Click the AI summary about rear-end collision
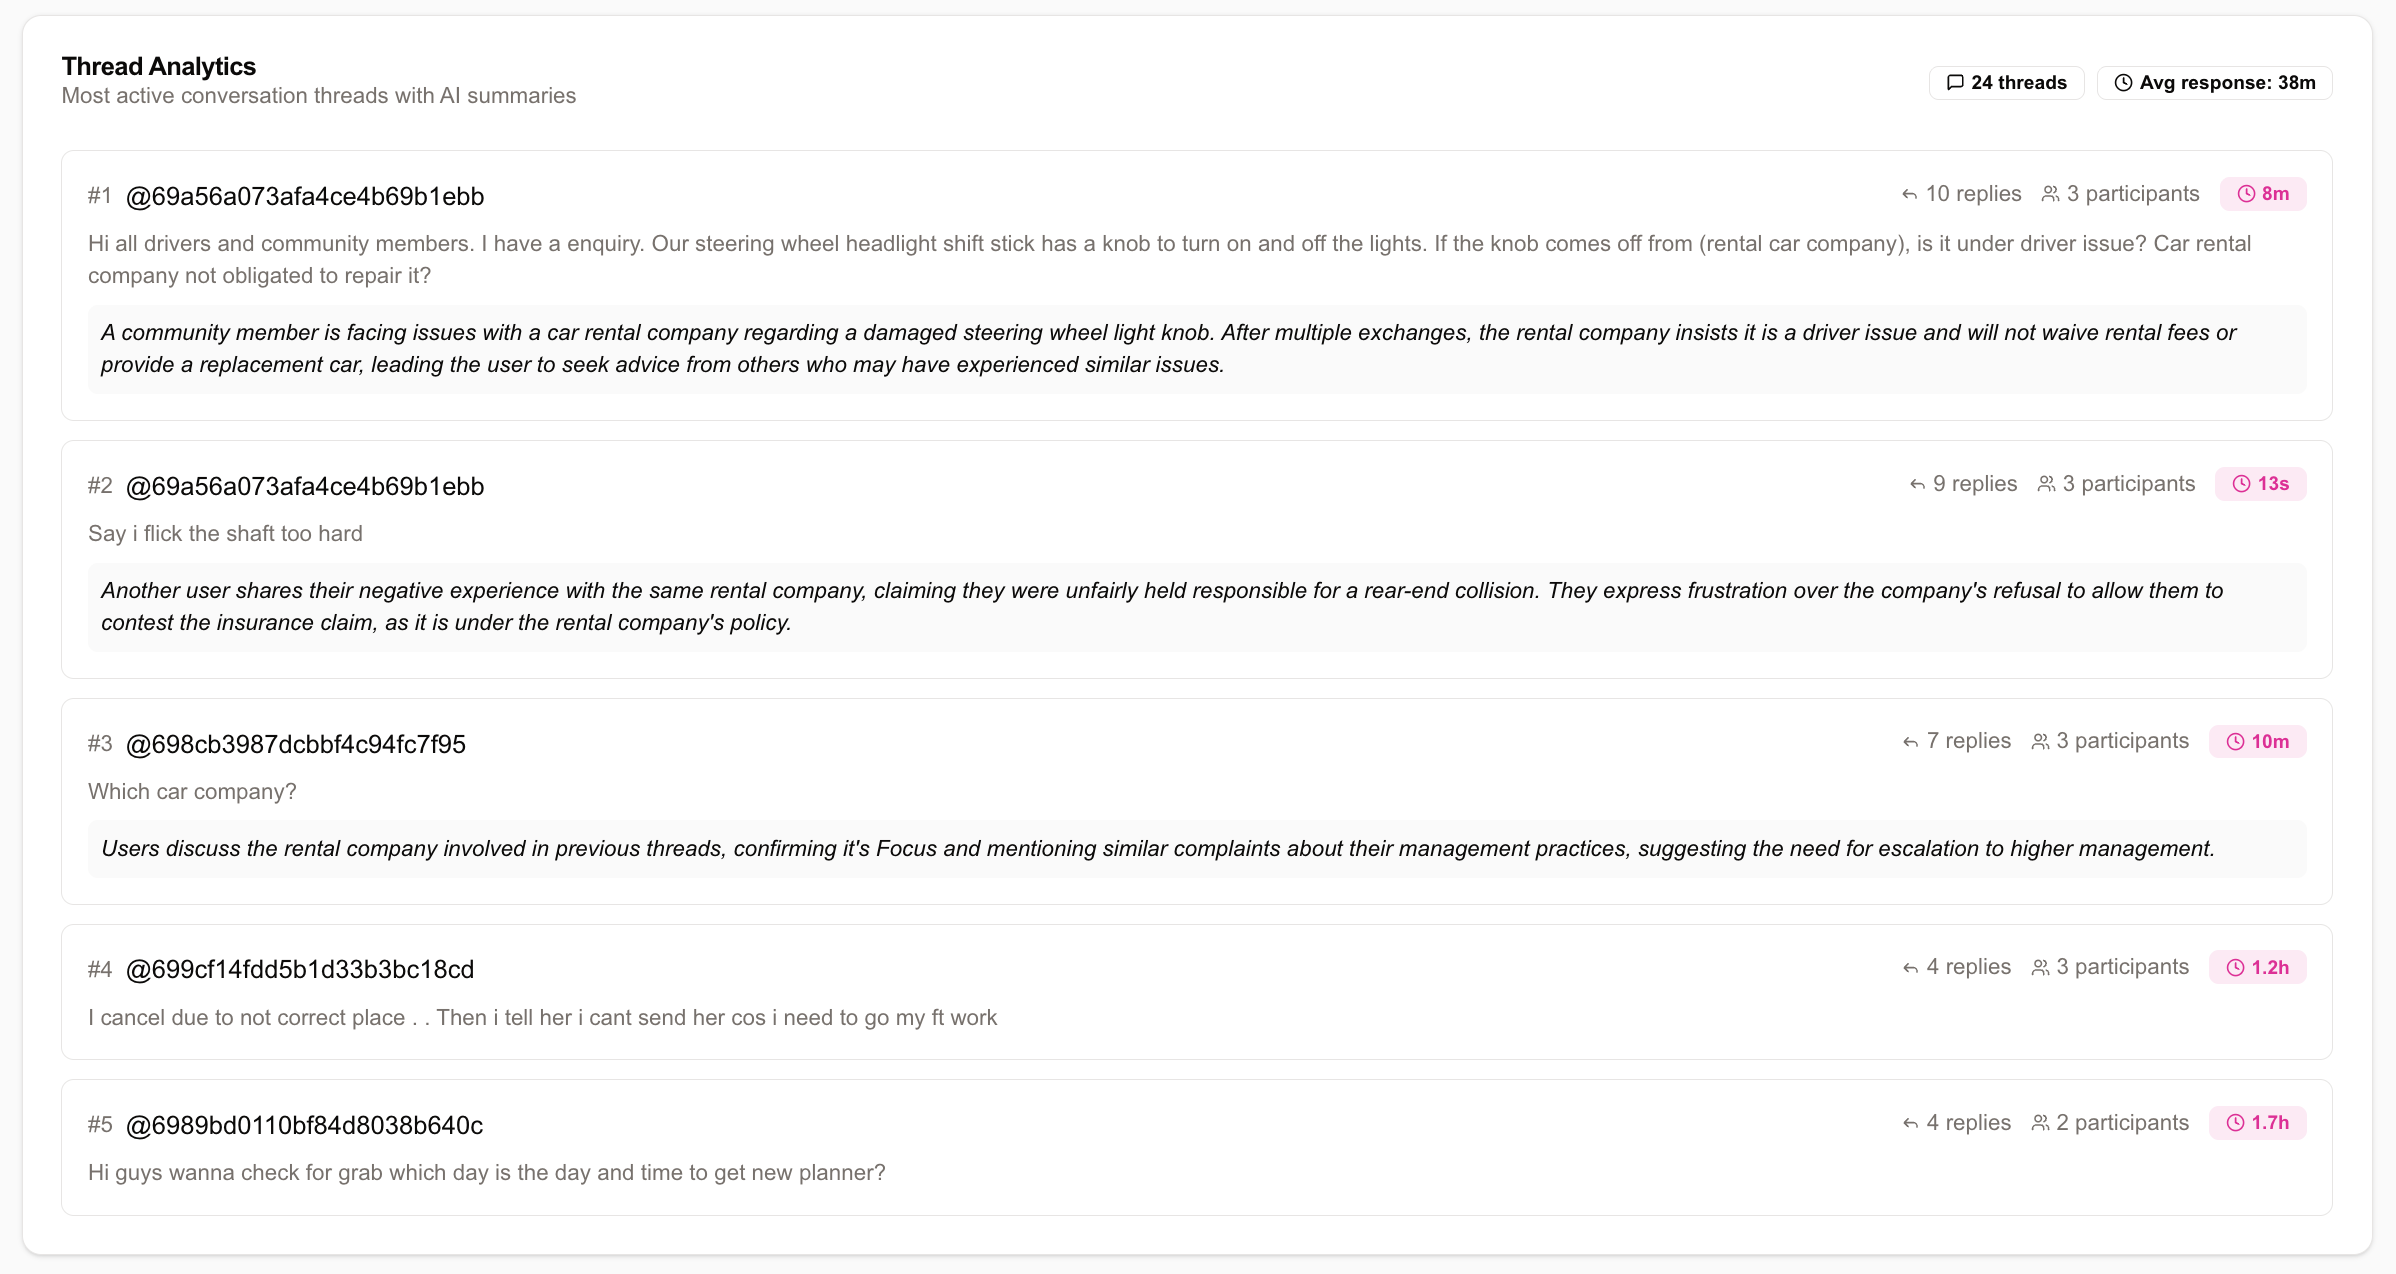The image size is (2396, 1274). point(1197,607)
